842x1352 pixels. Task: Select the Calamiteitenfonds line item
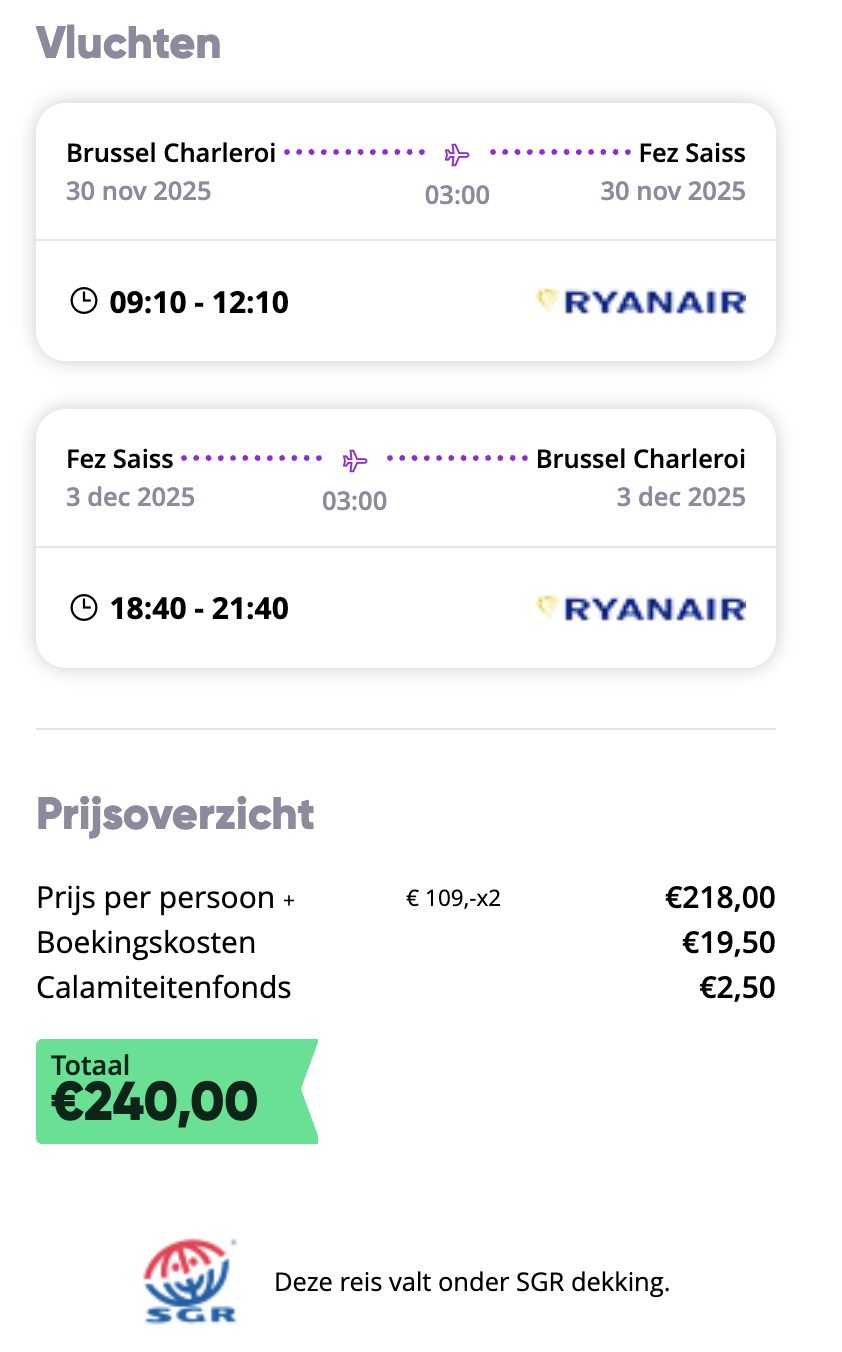pyautogui.click(x=163, y=987)
